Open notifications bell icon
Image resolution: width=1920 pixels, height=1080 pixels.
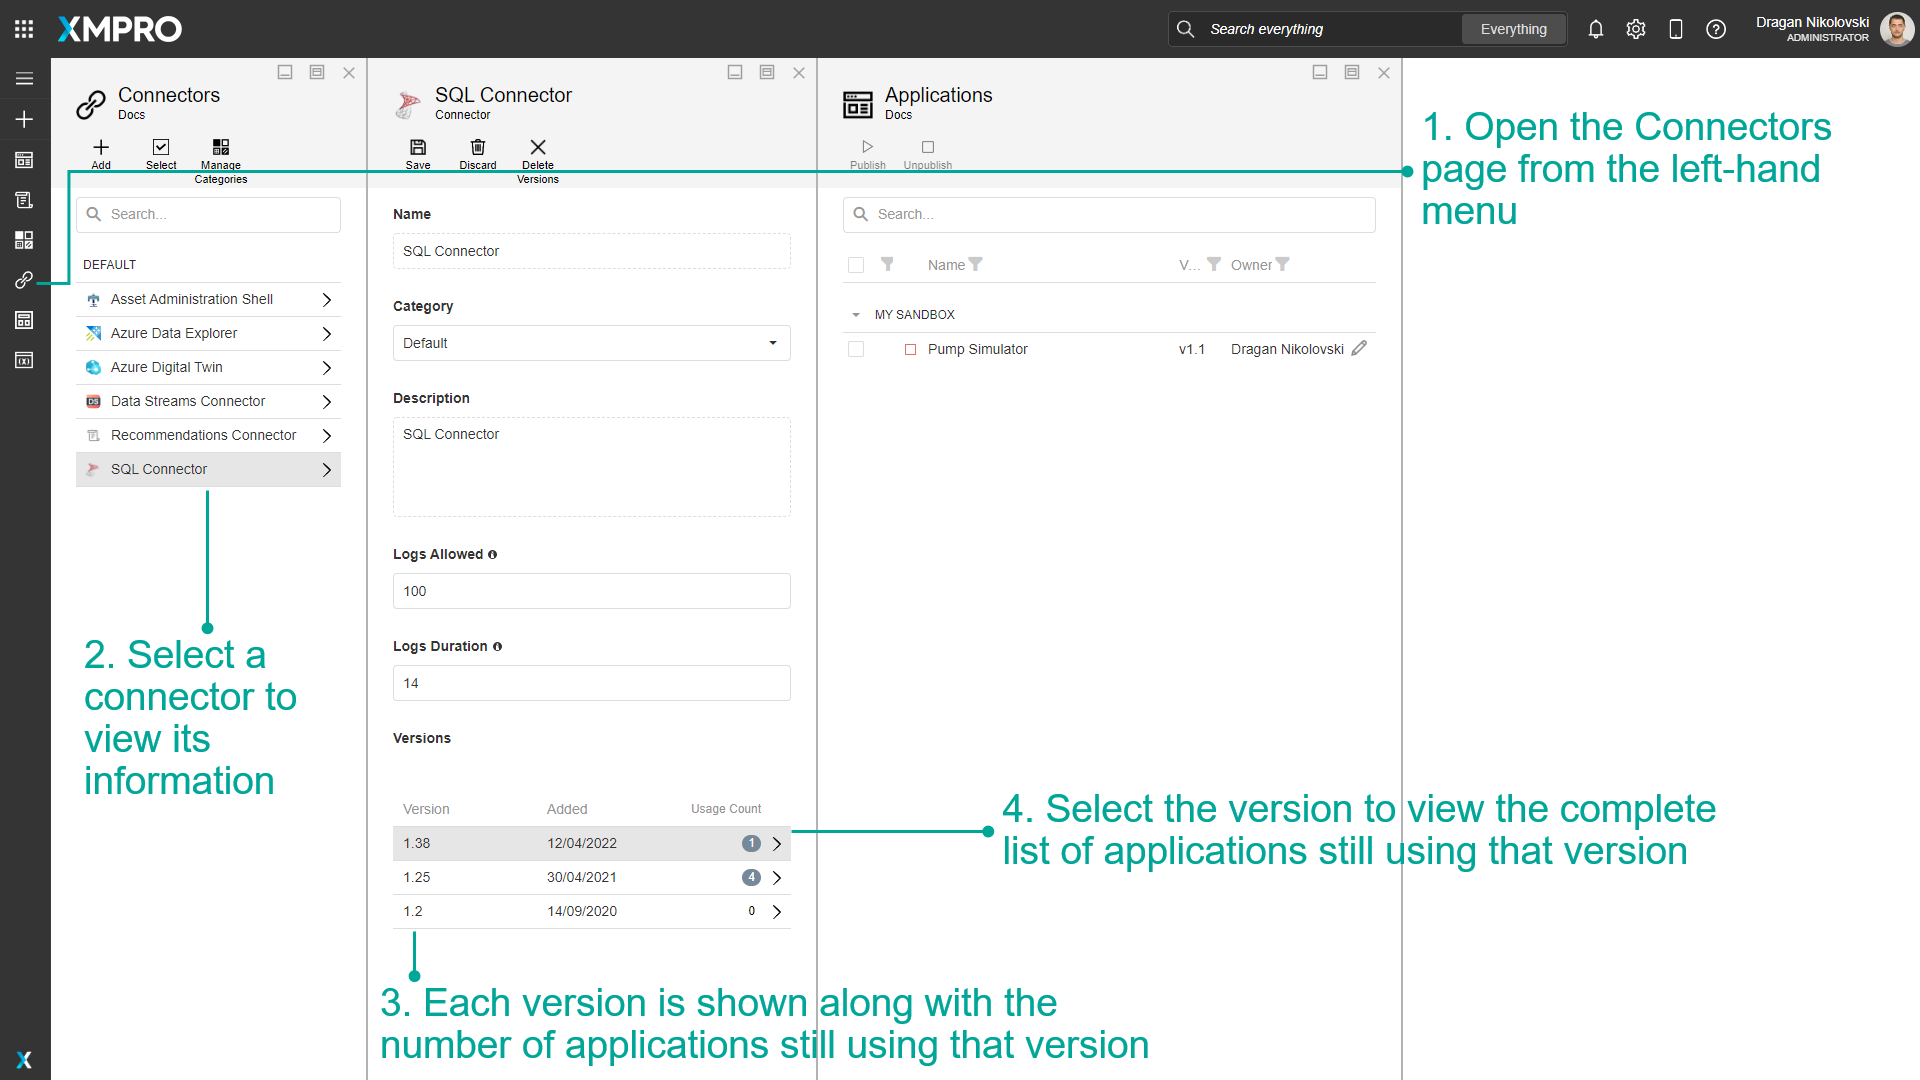[1596, 29]
